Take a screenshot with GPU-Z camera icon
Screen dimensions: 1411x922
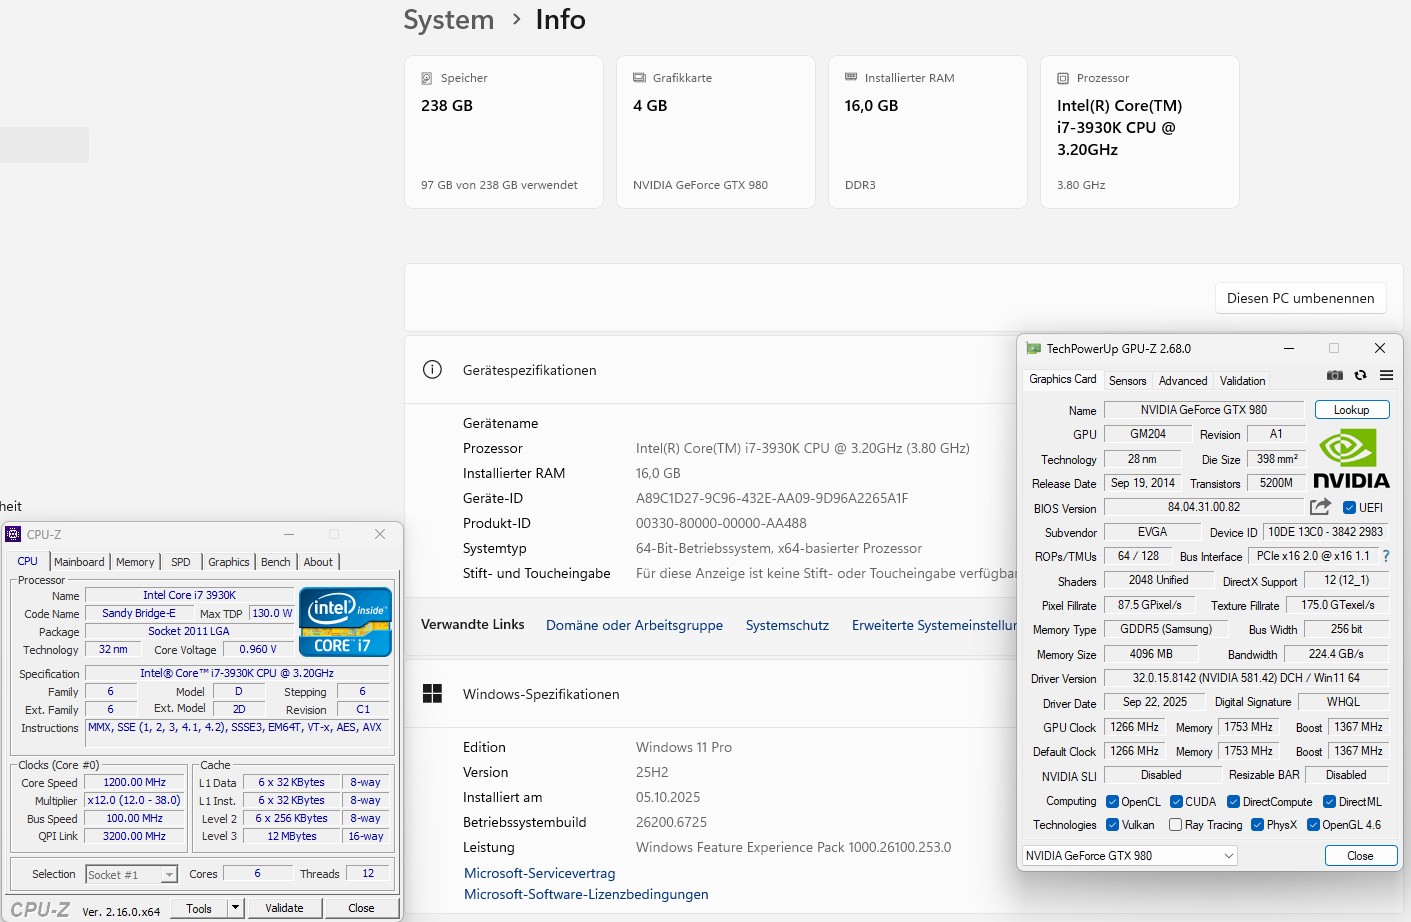pyautogui.click(x=1335, y=375)
